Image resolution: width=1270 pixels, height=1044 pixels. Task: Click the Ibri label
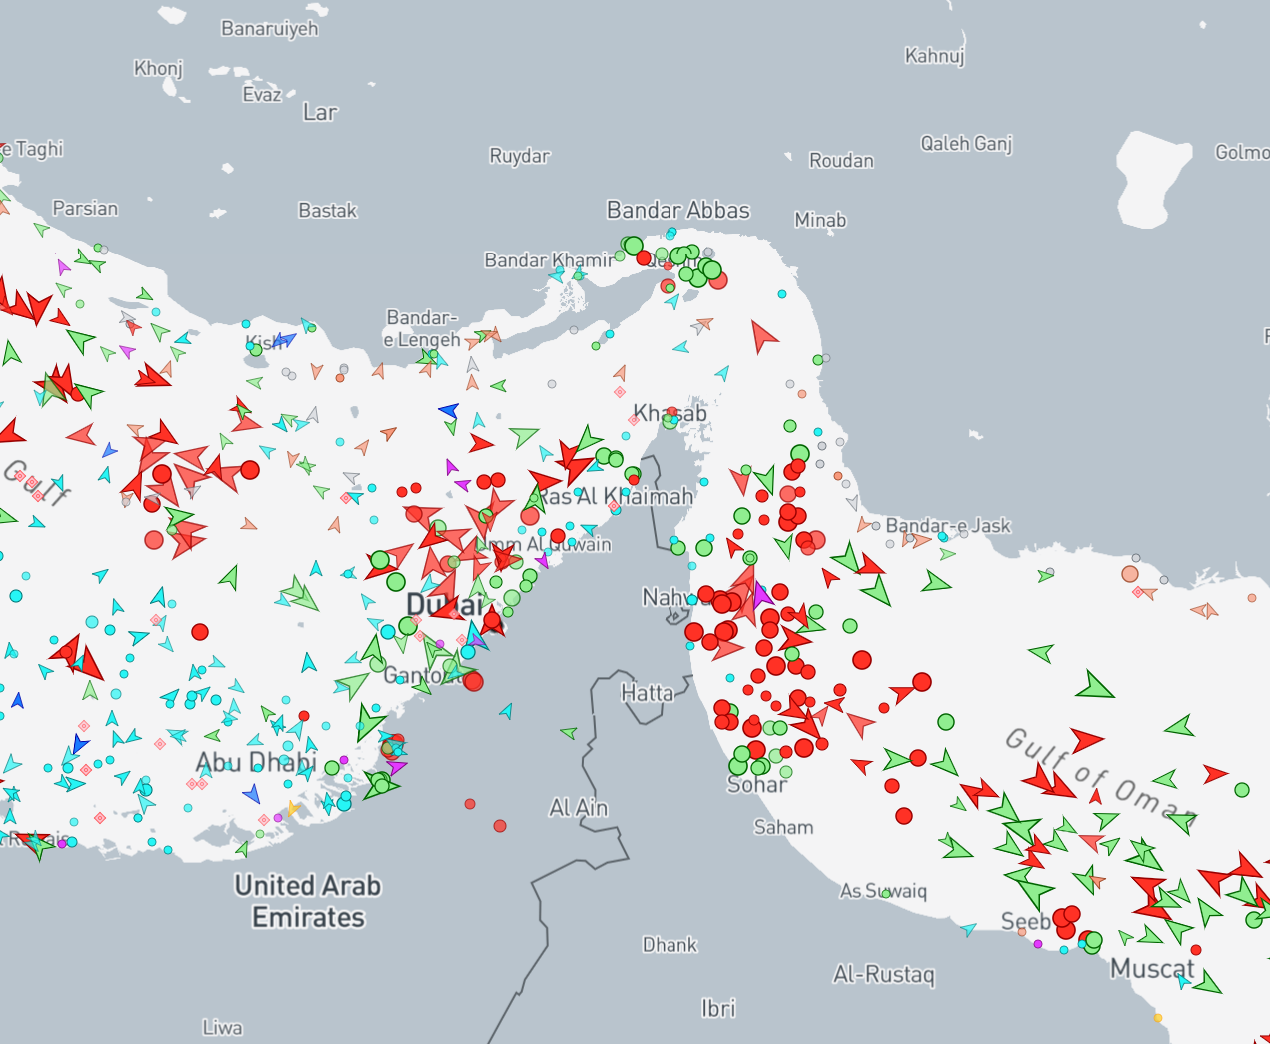pyautogui.click(x=718, y=1008)
